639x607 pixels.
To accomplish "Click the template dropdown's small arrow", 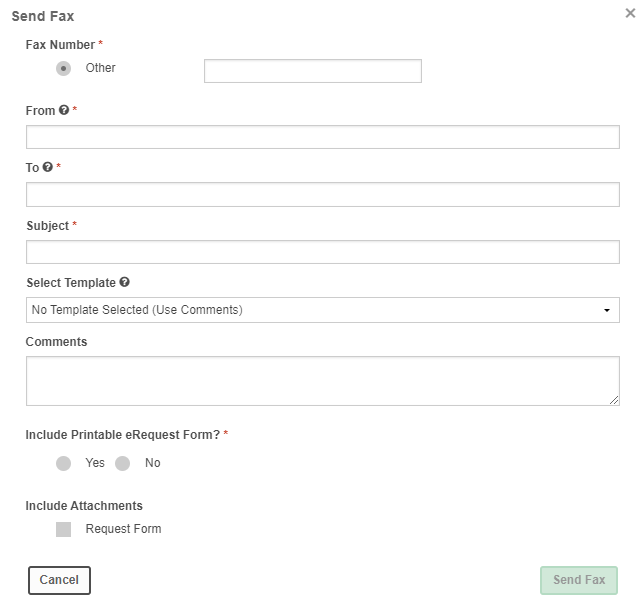I will [x=607, y=311].
